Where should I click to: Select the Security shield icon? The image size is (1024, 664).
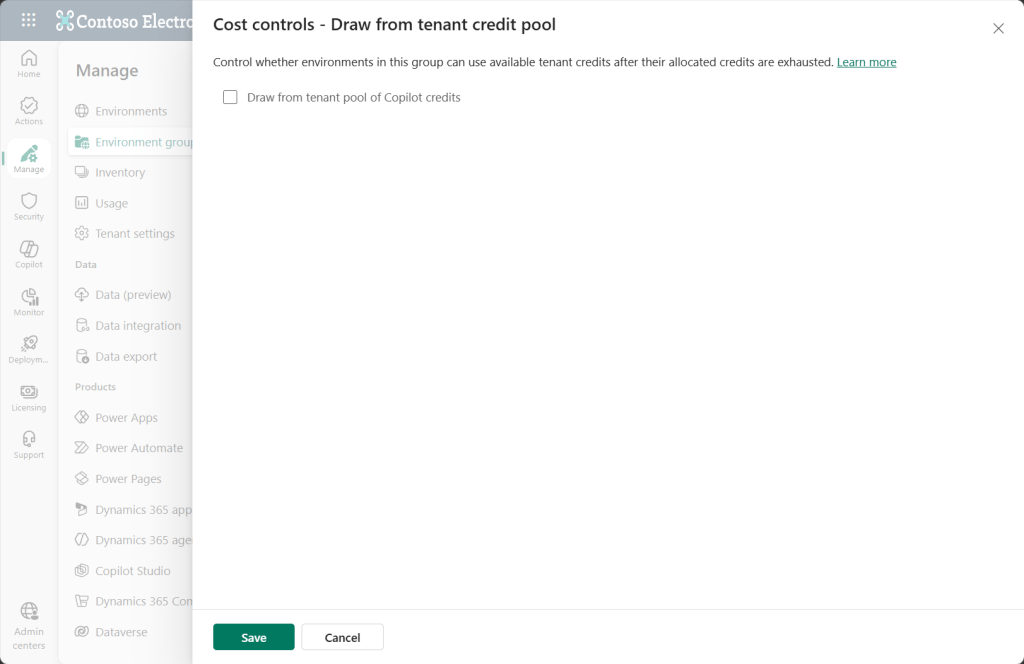[x=29, y=206]
